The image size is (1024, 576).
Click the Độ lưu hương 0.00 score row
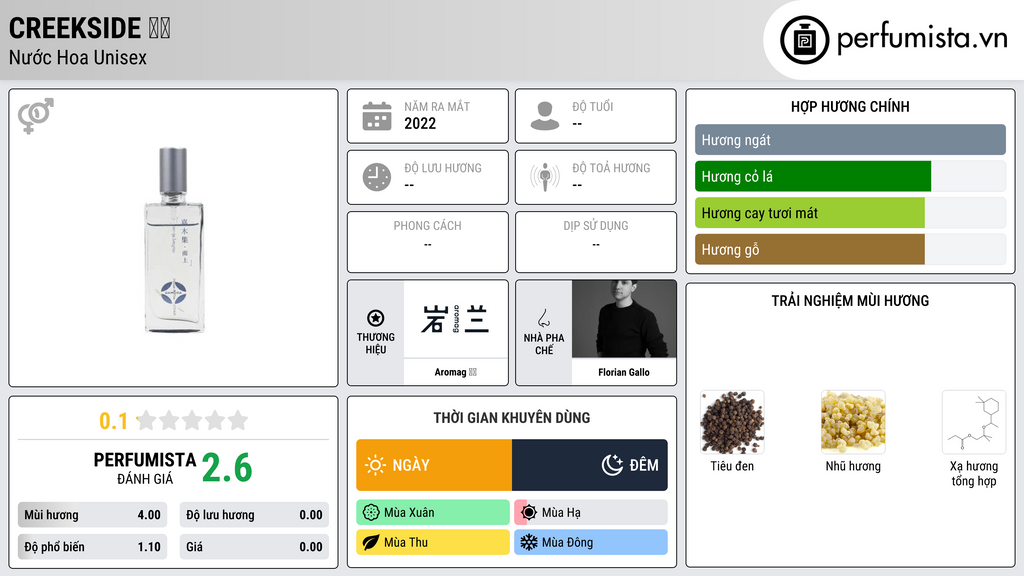click(254, 515)
